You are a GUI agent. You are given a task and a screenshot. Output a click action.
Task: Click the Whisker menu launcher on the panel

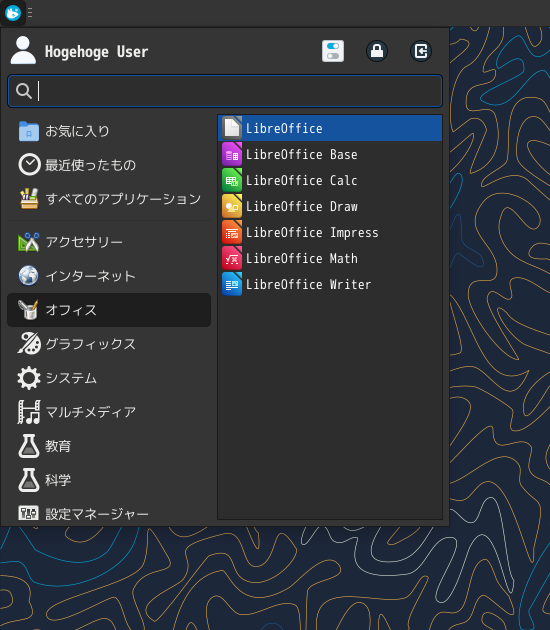(13, 13)
